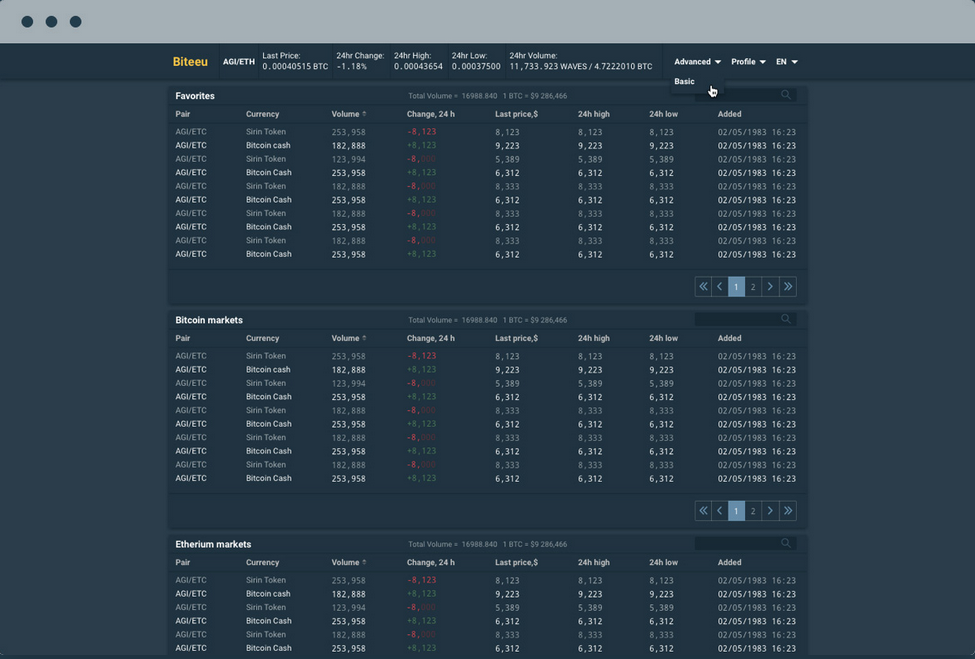Go to previous page in Favorites pagination
The width and height of the screenshot is (975, 659).
[719, 287]
